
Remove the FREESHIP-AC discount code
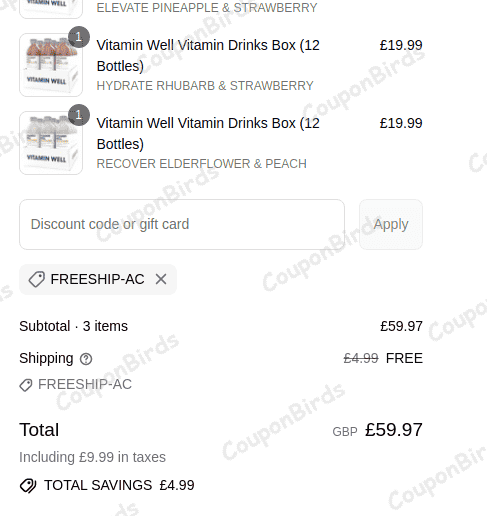pyautogui.click(x=161, y=279)
